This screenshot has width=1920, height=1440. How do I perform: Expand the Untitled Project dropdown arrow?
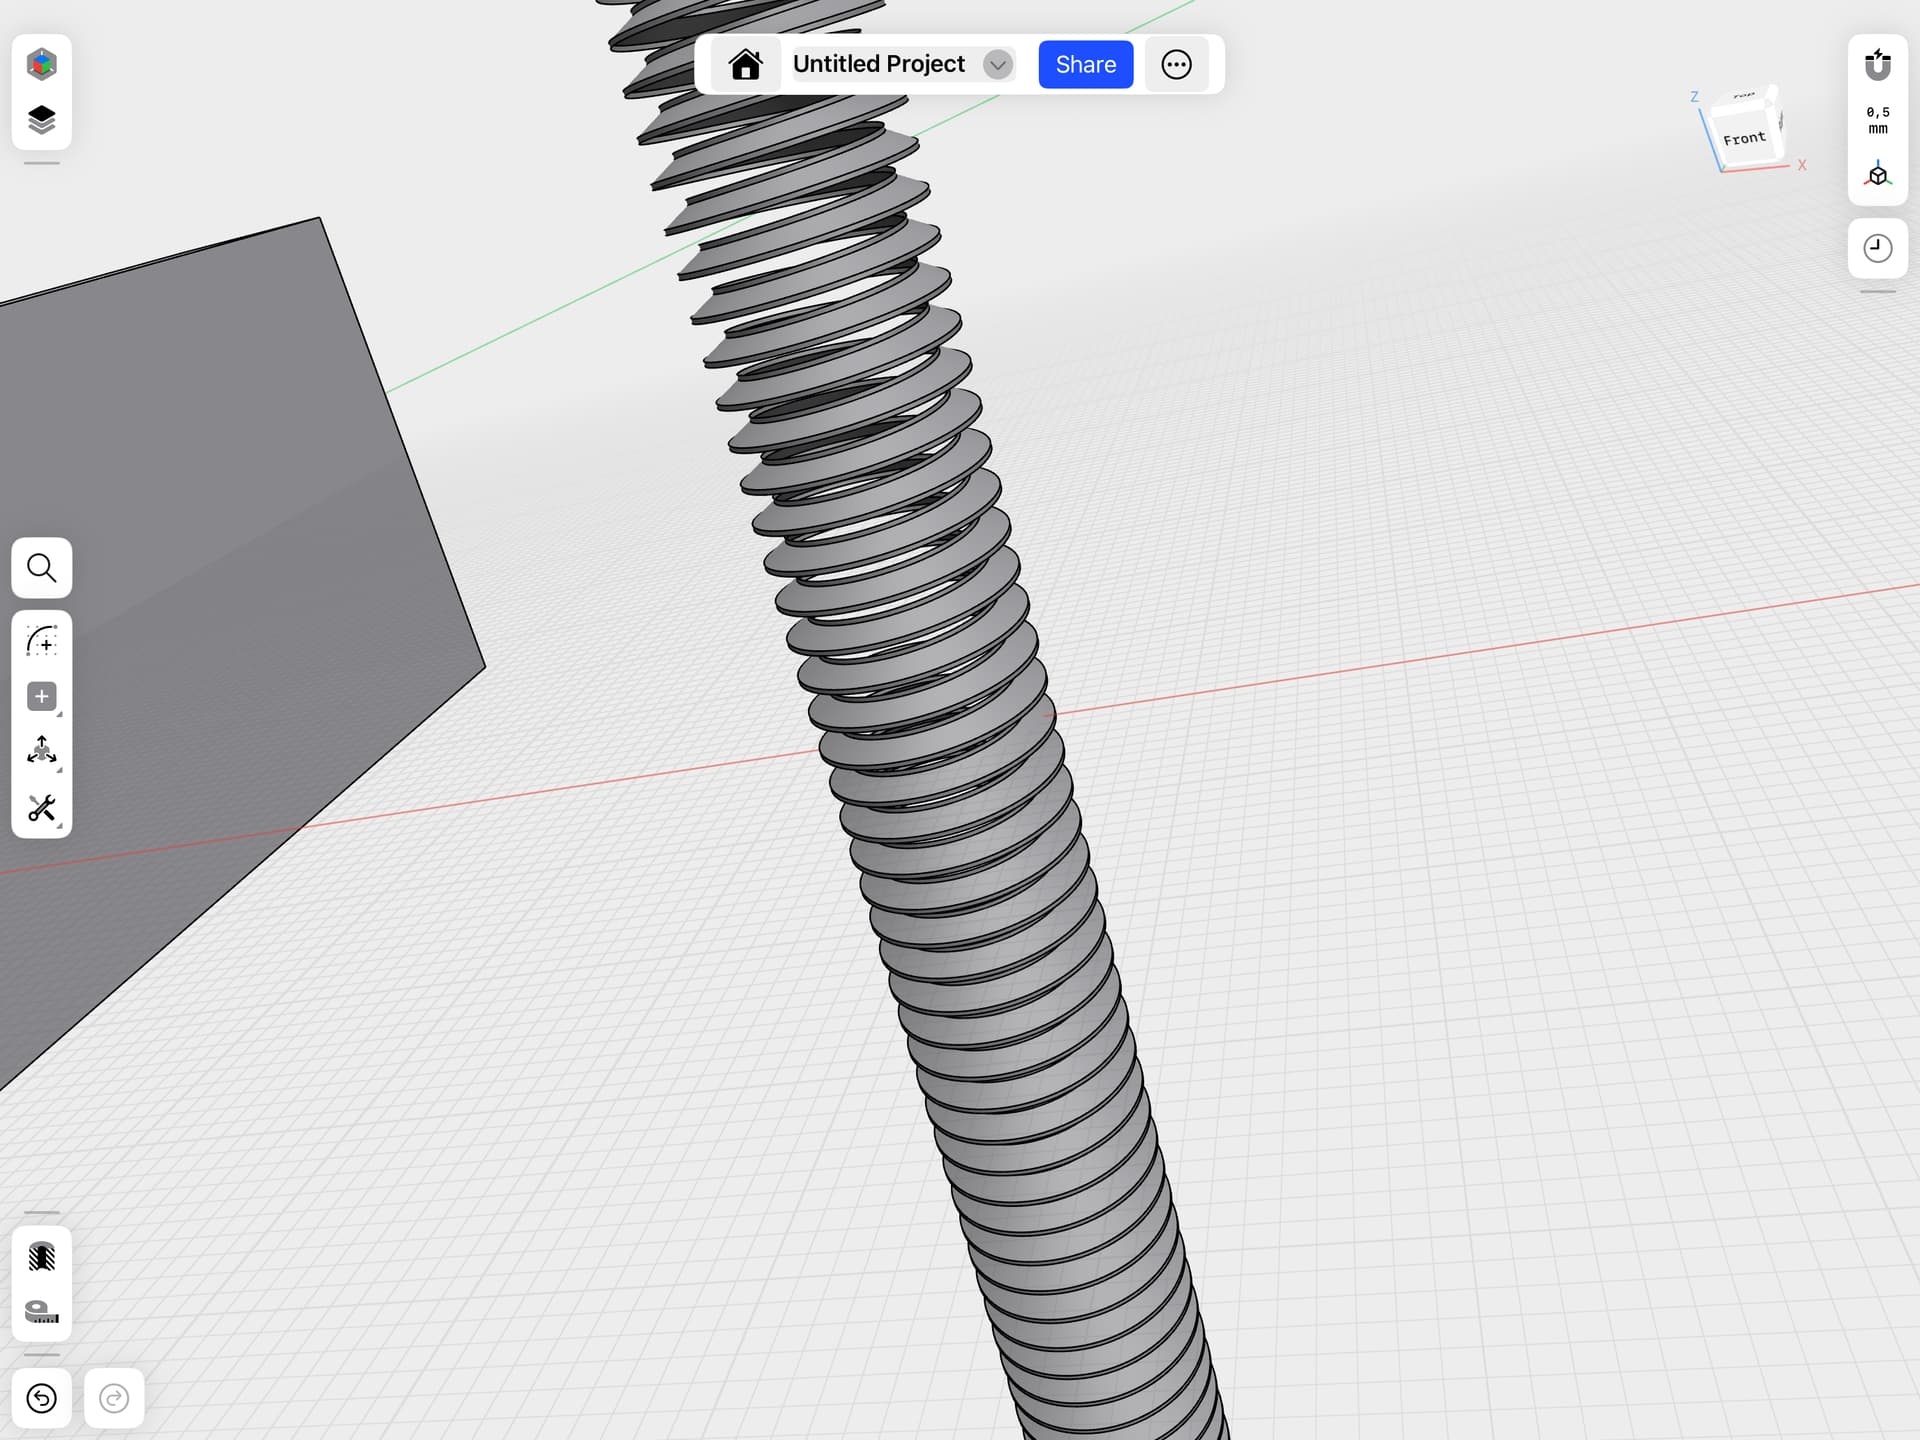(997, 65)
